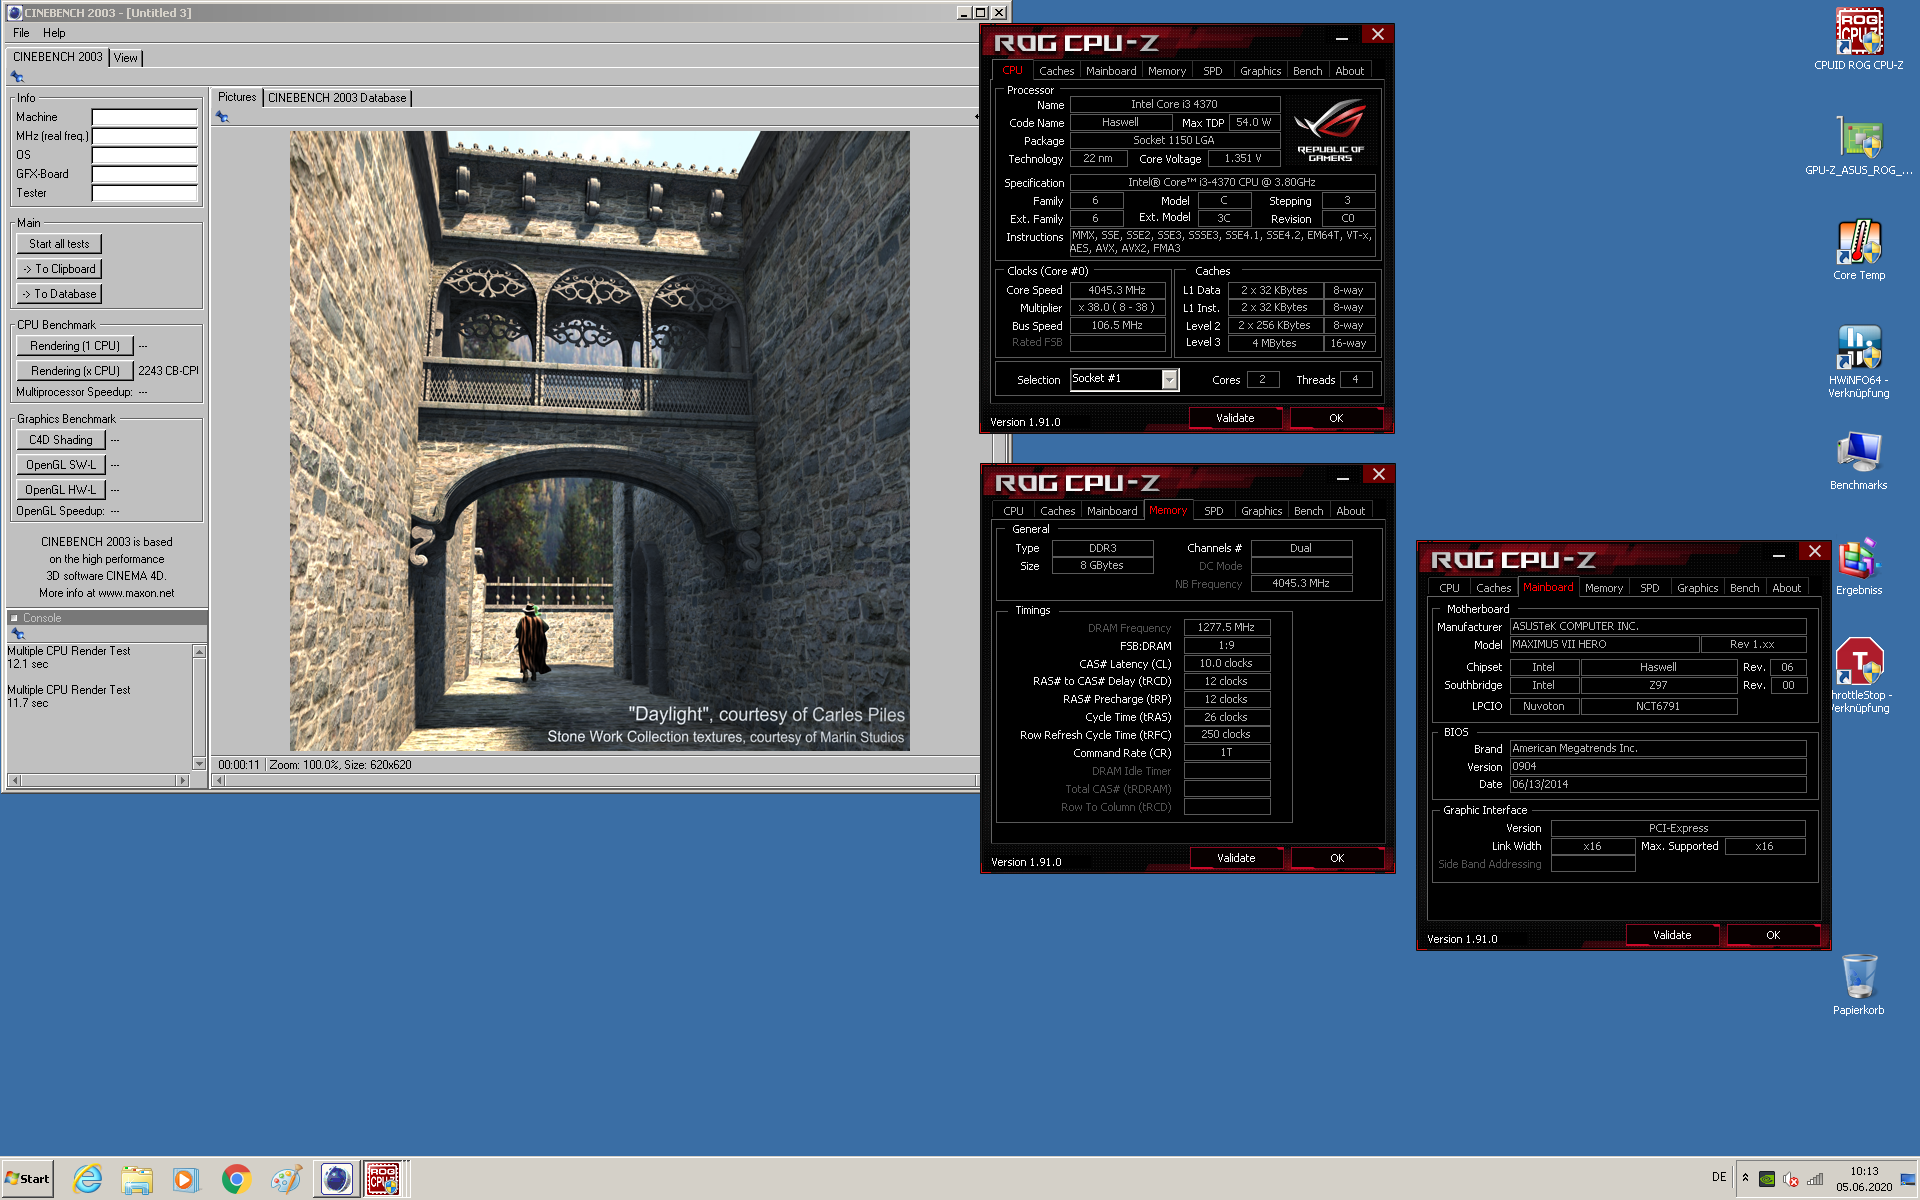Open CPUID ROG CPU-Z desktop shortcut

coord(1859,38)
